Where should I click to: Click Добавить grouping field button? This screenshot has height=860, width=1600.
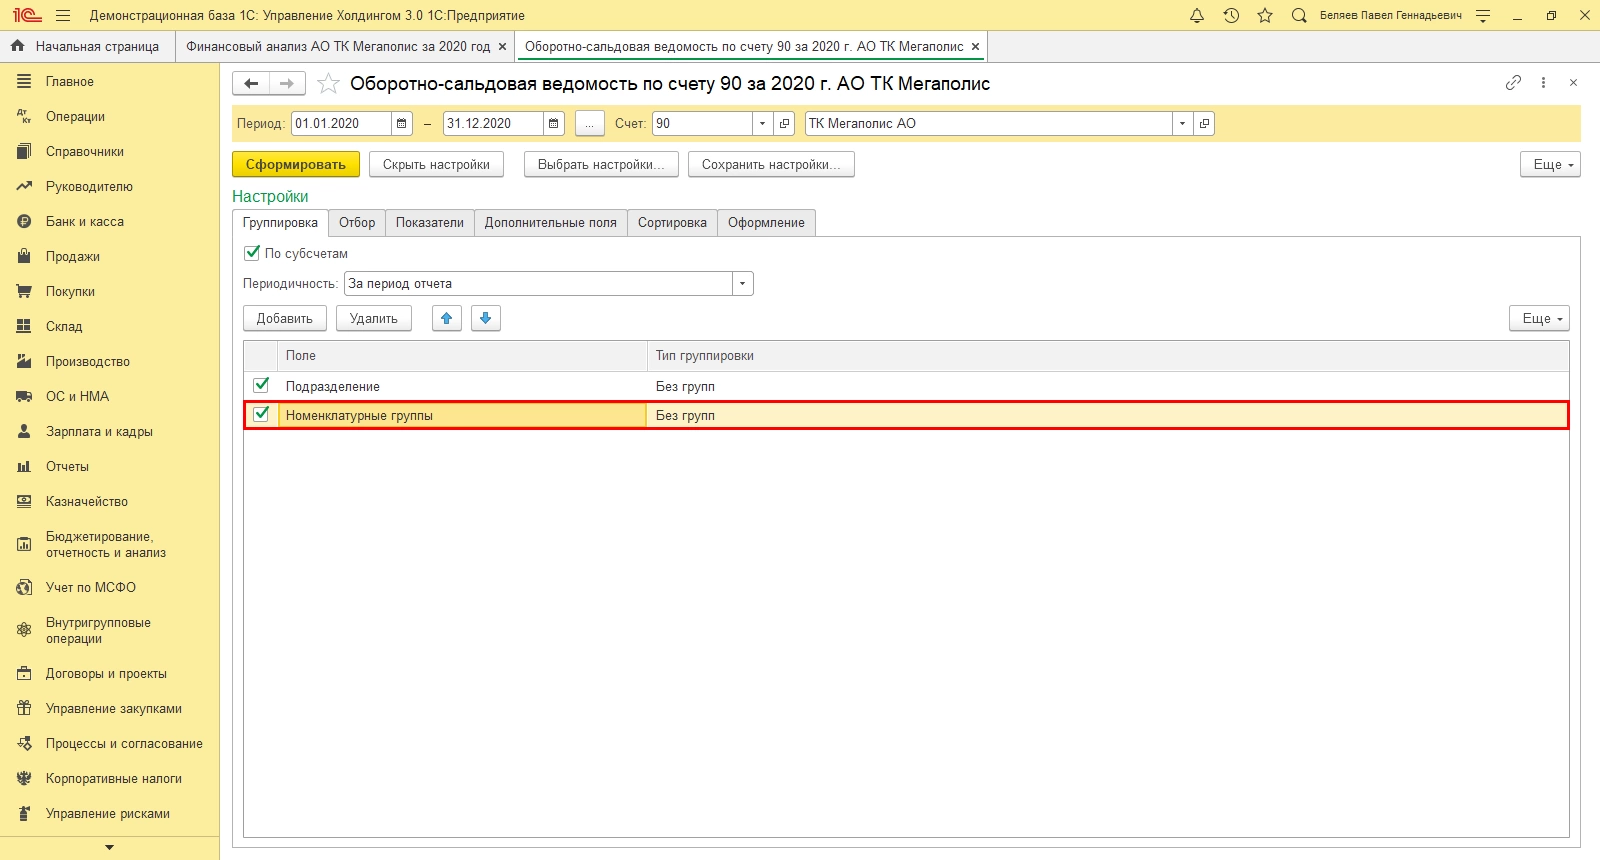285,318
